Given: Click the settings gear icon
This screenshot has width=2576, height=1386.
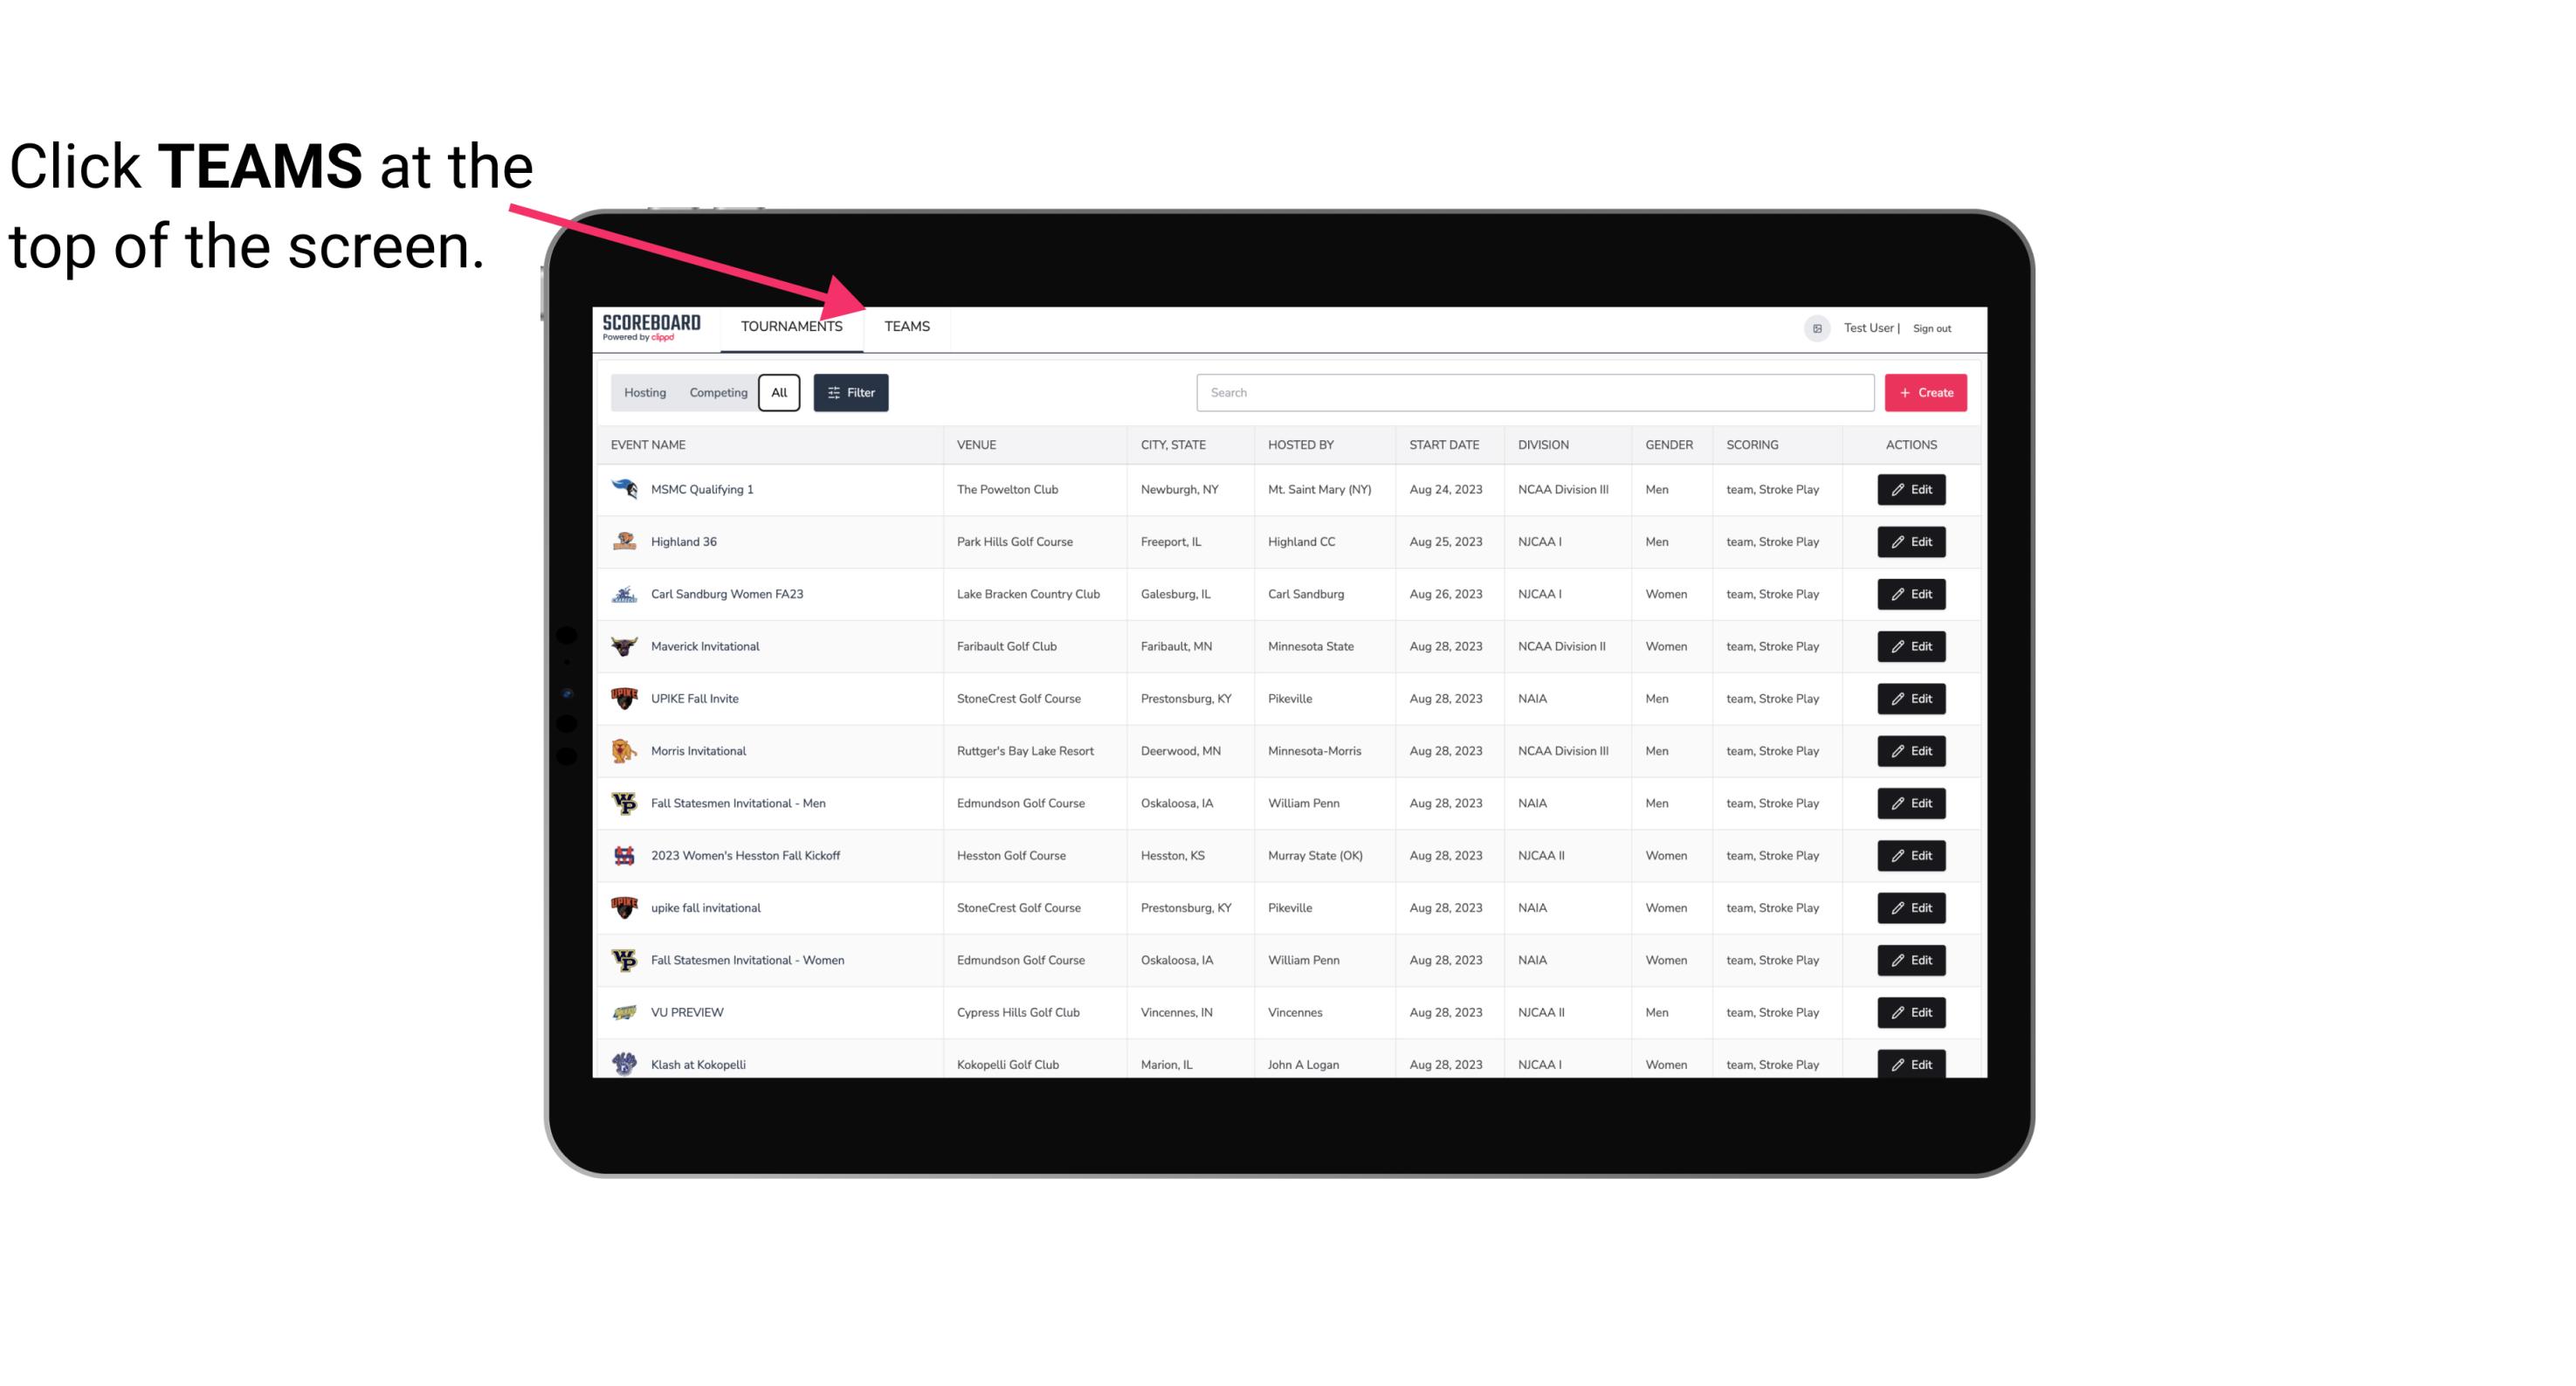Looking at the screenshot, I should tap(1815, 328).
